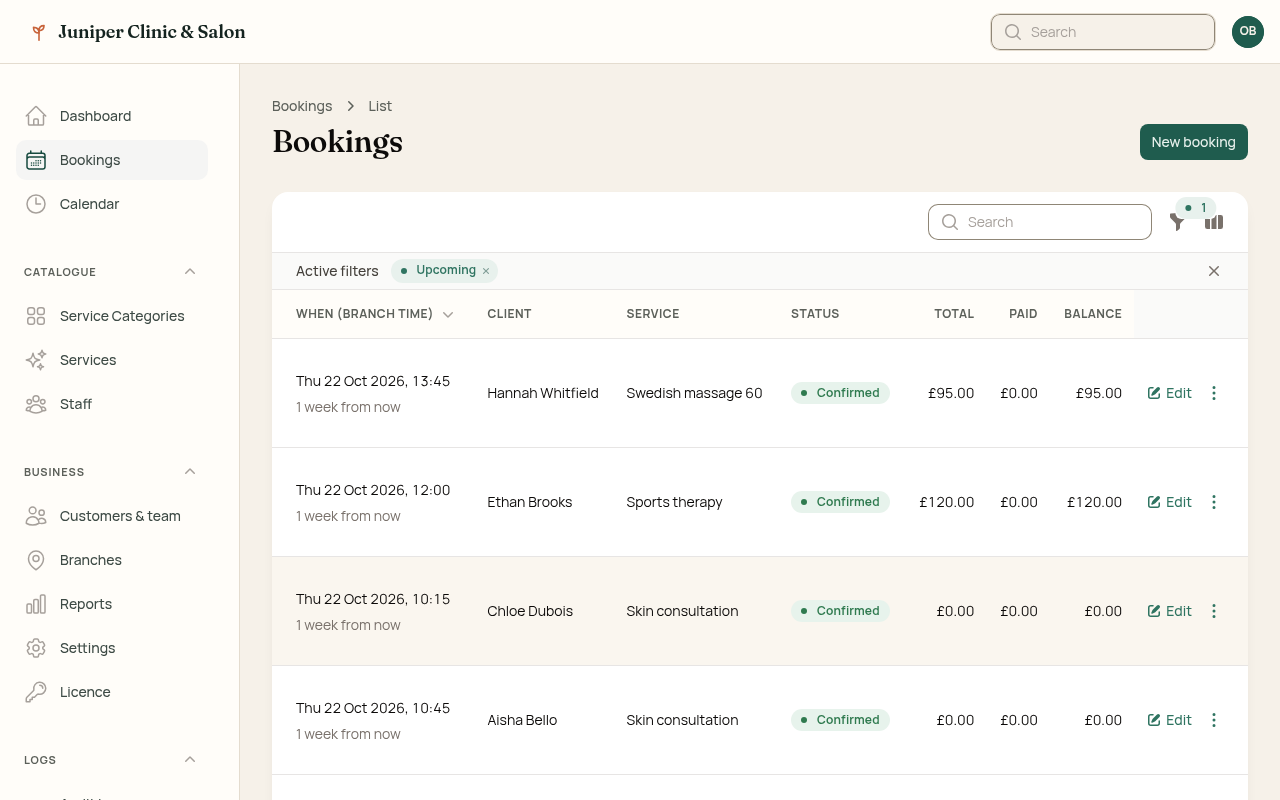Viewport: 1280px width, 800px height.
Task: Click the New booking button
Action: (1194, 142)
